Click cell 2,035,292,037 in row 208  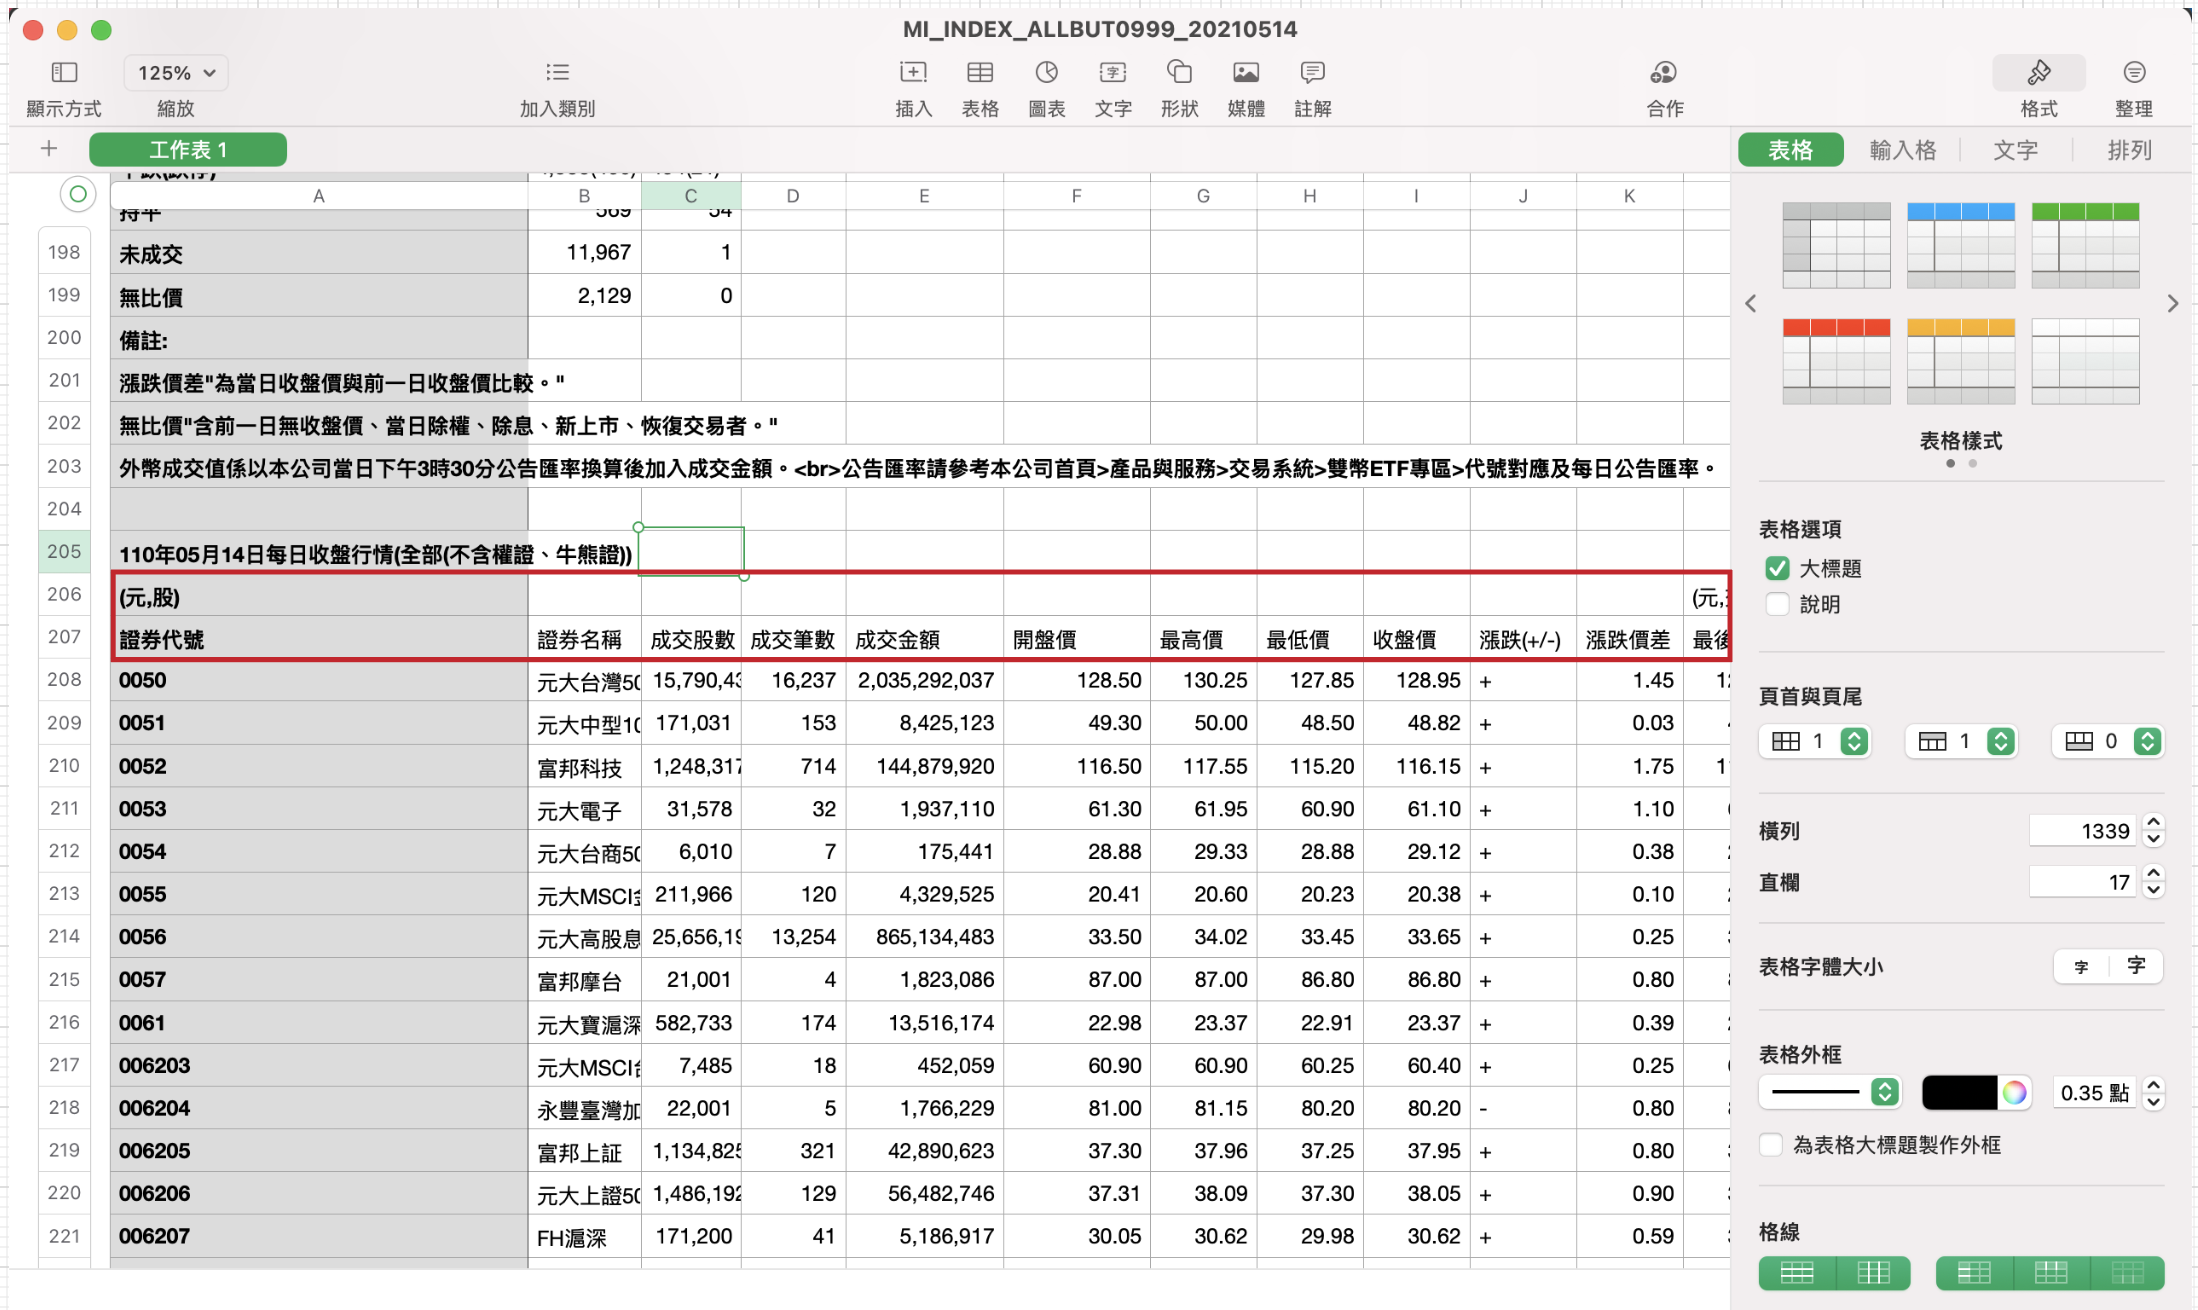pyautogui.click(x=925, y=680)
